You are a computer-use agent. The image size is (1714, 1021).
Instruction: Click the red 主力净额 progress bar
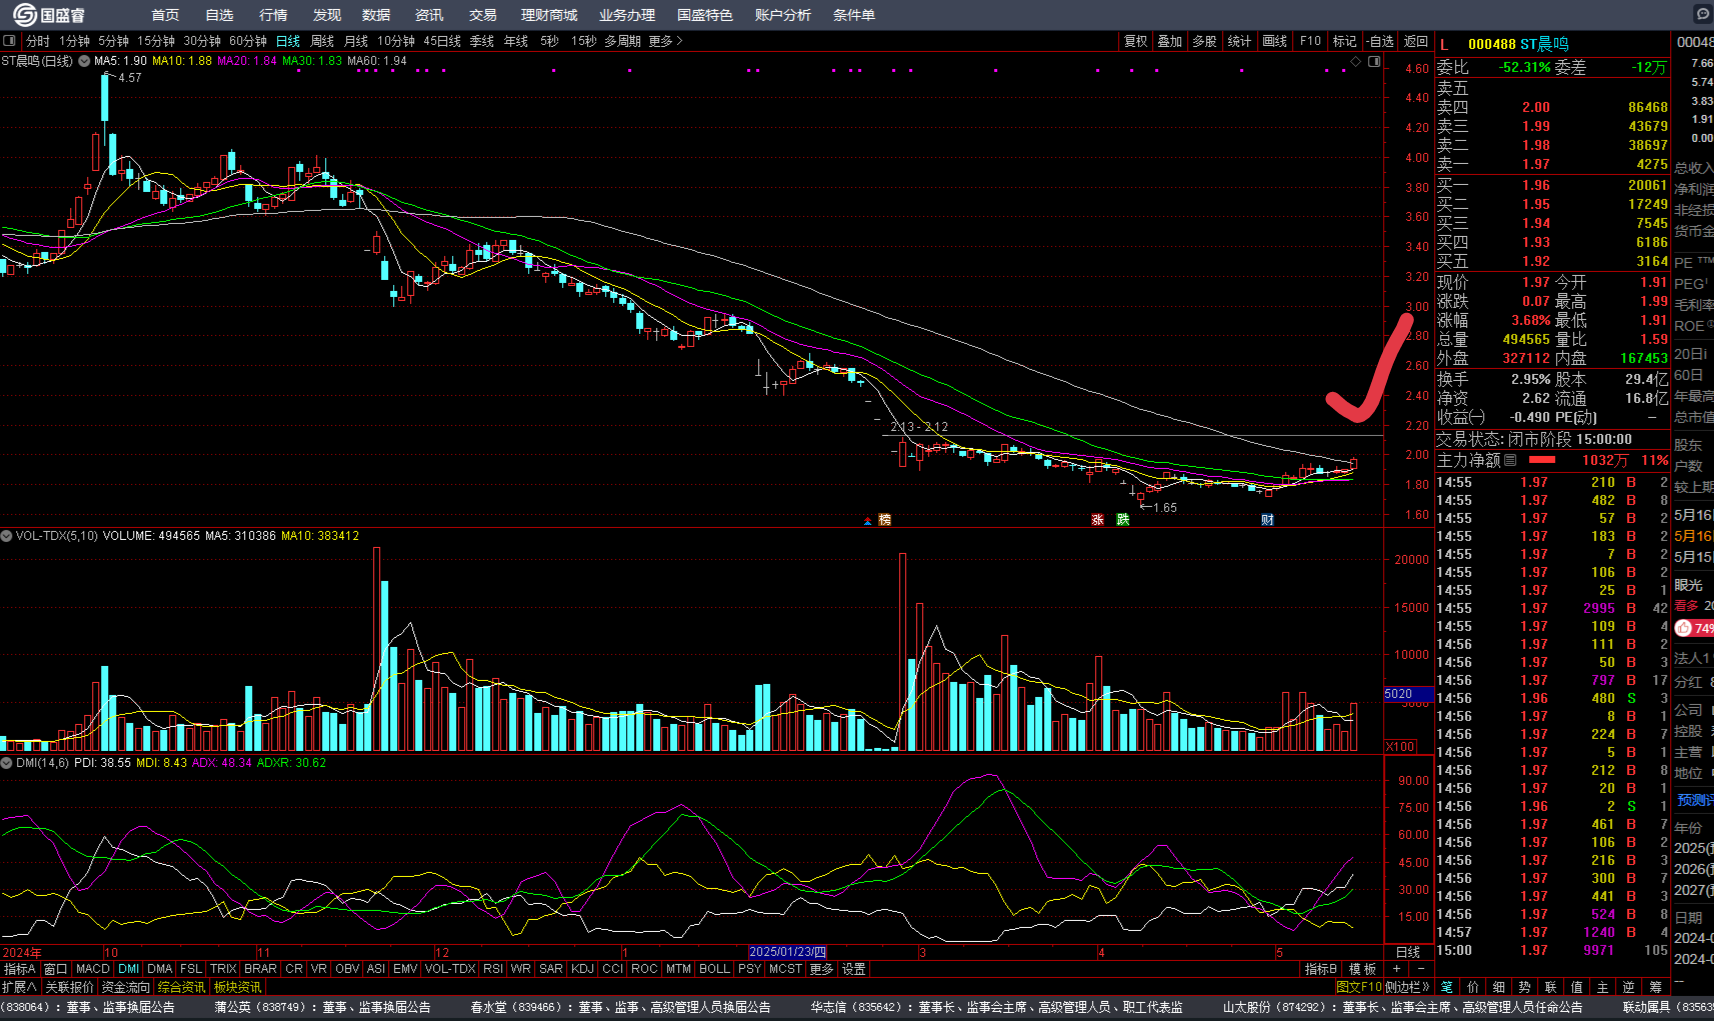pyautogui.click(x=1543, y=460)
